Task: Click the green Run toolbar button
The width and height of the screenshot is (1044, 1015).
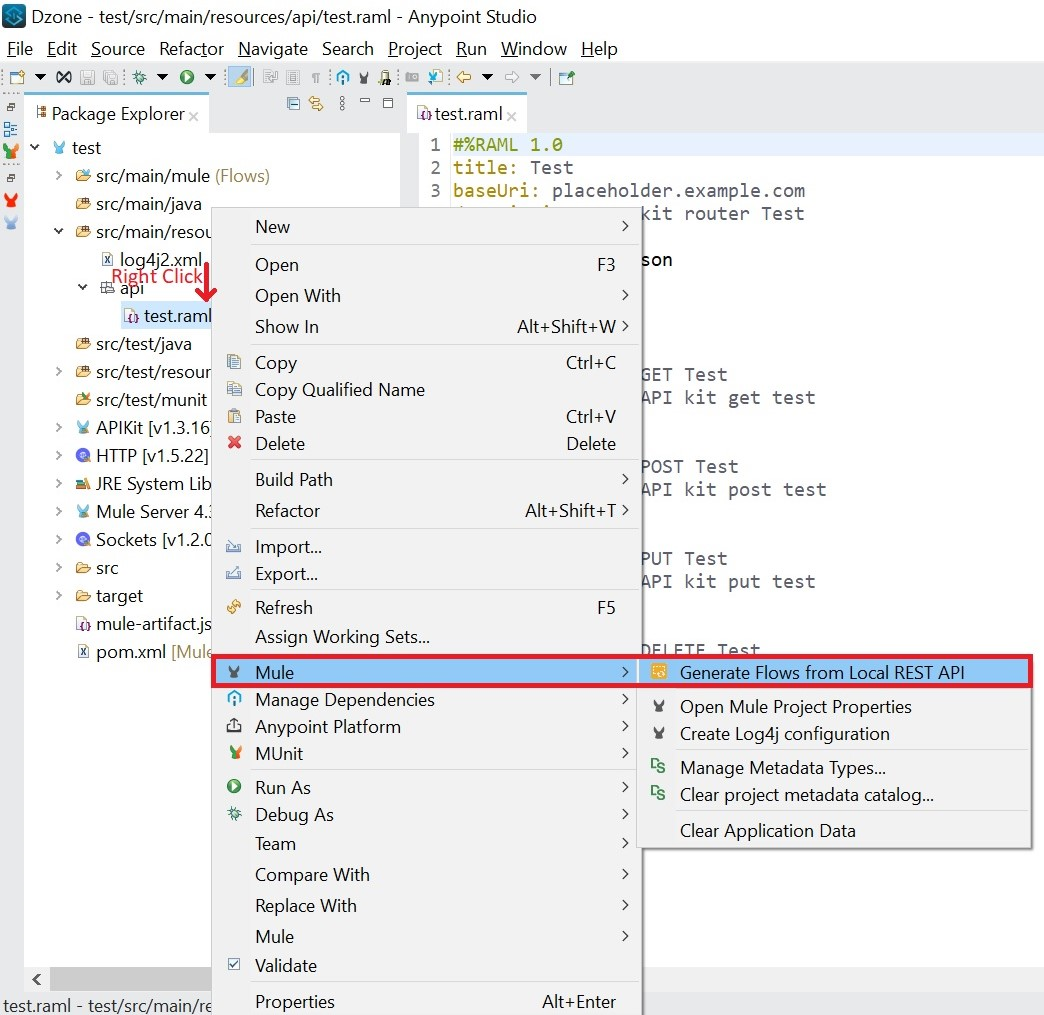Action: (x=187, y=77)
